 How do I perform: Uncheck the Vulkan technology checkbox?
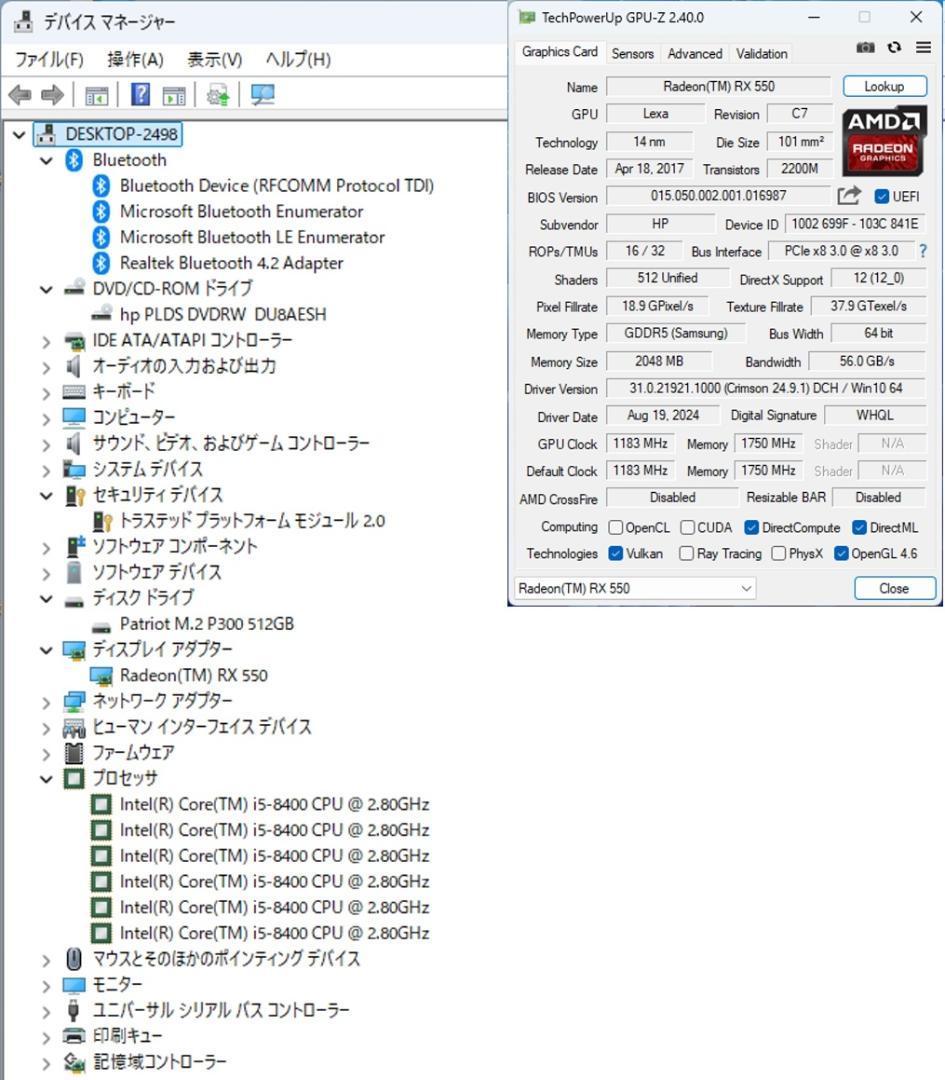tap(615, 553)
